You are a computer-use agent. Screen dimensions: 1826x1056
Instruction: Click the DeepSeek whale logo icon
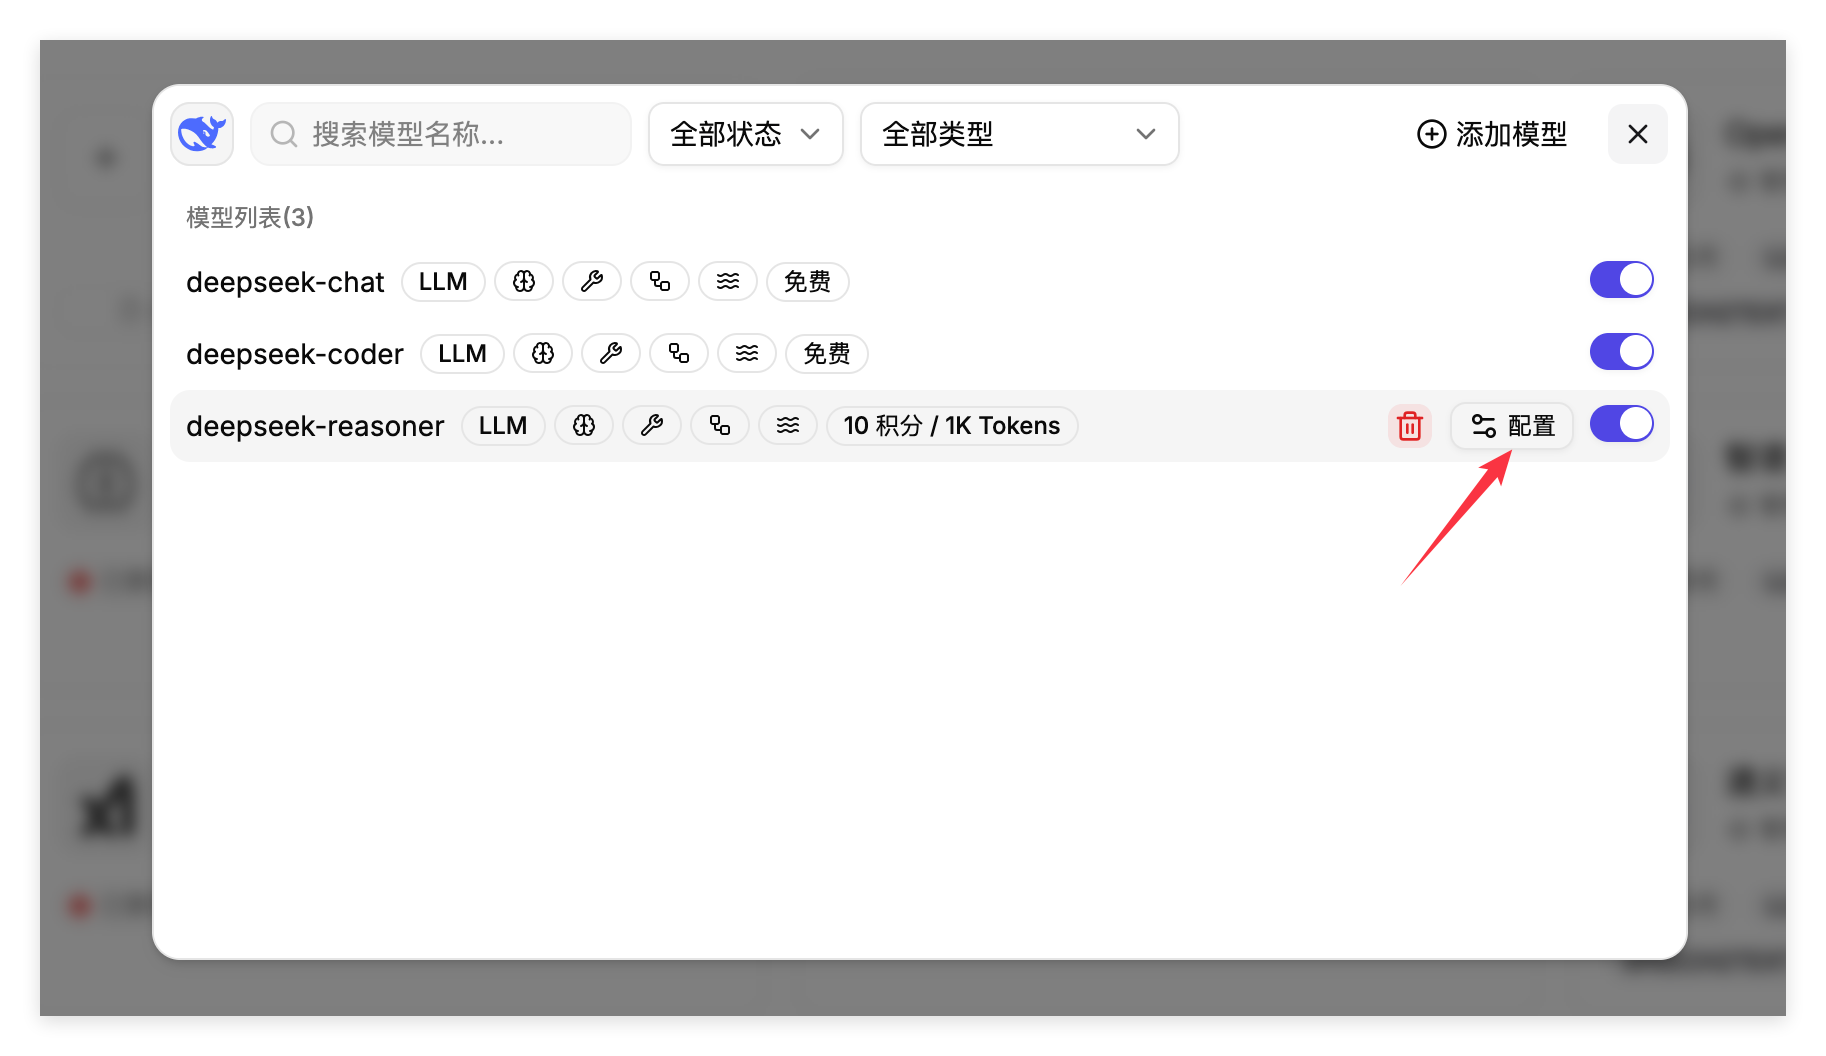click(202, 134)
